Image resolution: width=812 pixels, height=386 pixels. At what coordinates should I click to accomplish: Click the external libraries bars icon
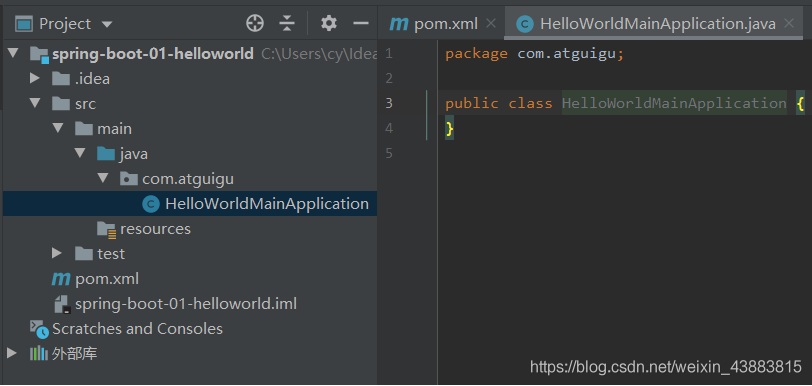[x=39, y=354]
